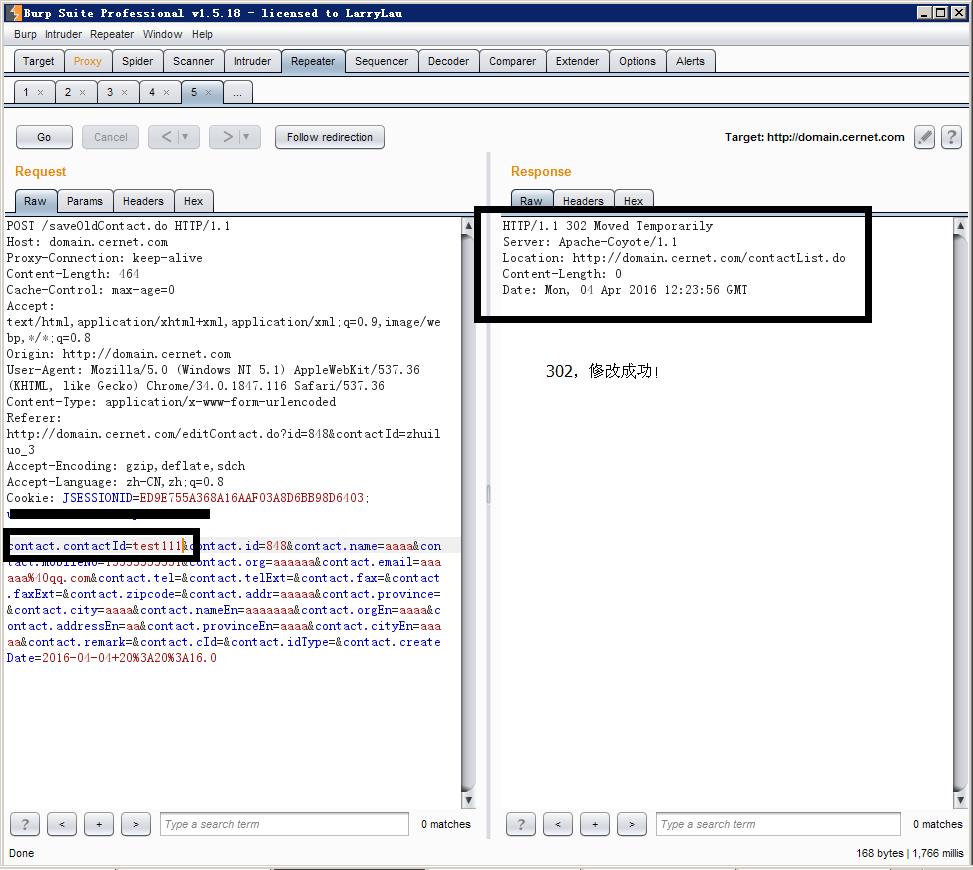Click the response pane vertical scrollbar
Viewport: 973px width, 870px height.
960,513
